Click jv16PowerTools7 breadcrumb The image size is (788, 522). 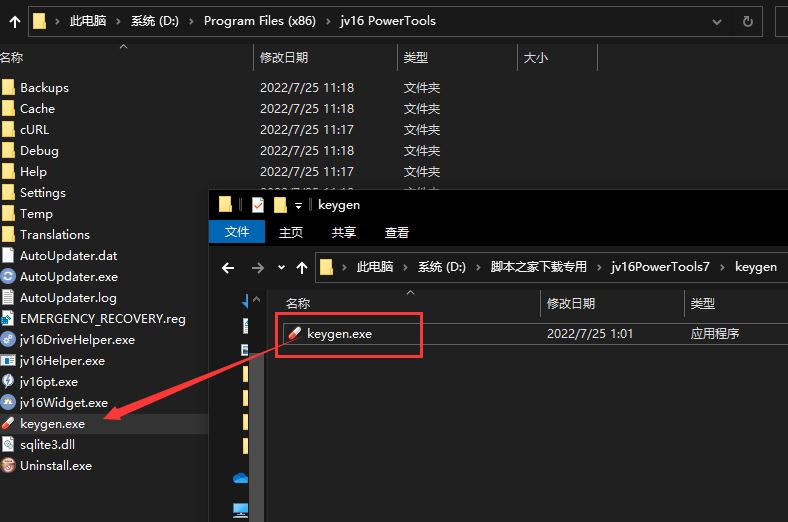[x=660, y=267]
